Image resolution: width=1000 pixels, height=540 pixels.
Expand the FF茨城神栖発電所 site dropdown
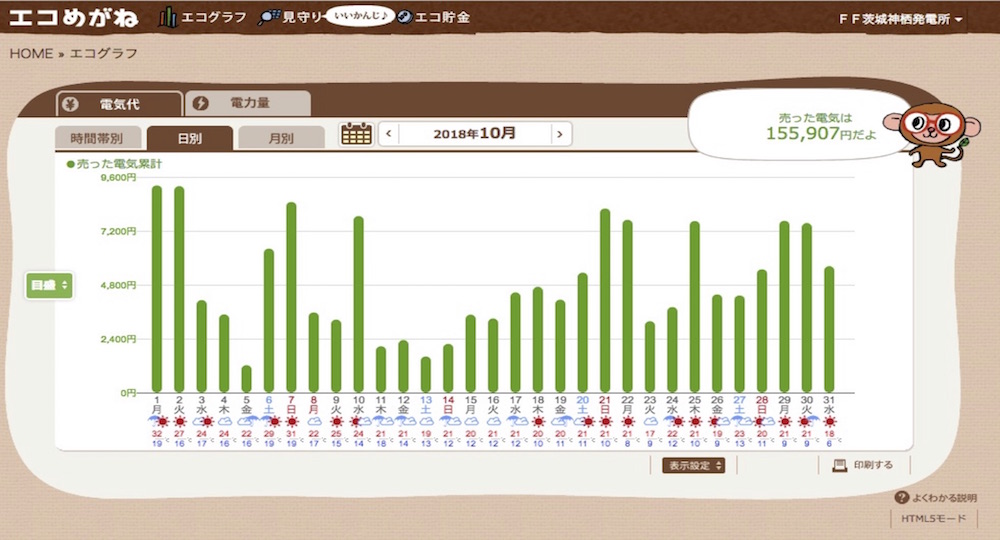(x=900, y=19)
